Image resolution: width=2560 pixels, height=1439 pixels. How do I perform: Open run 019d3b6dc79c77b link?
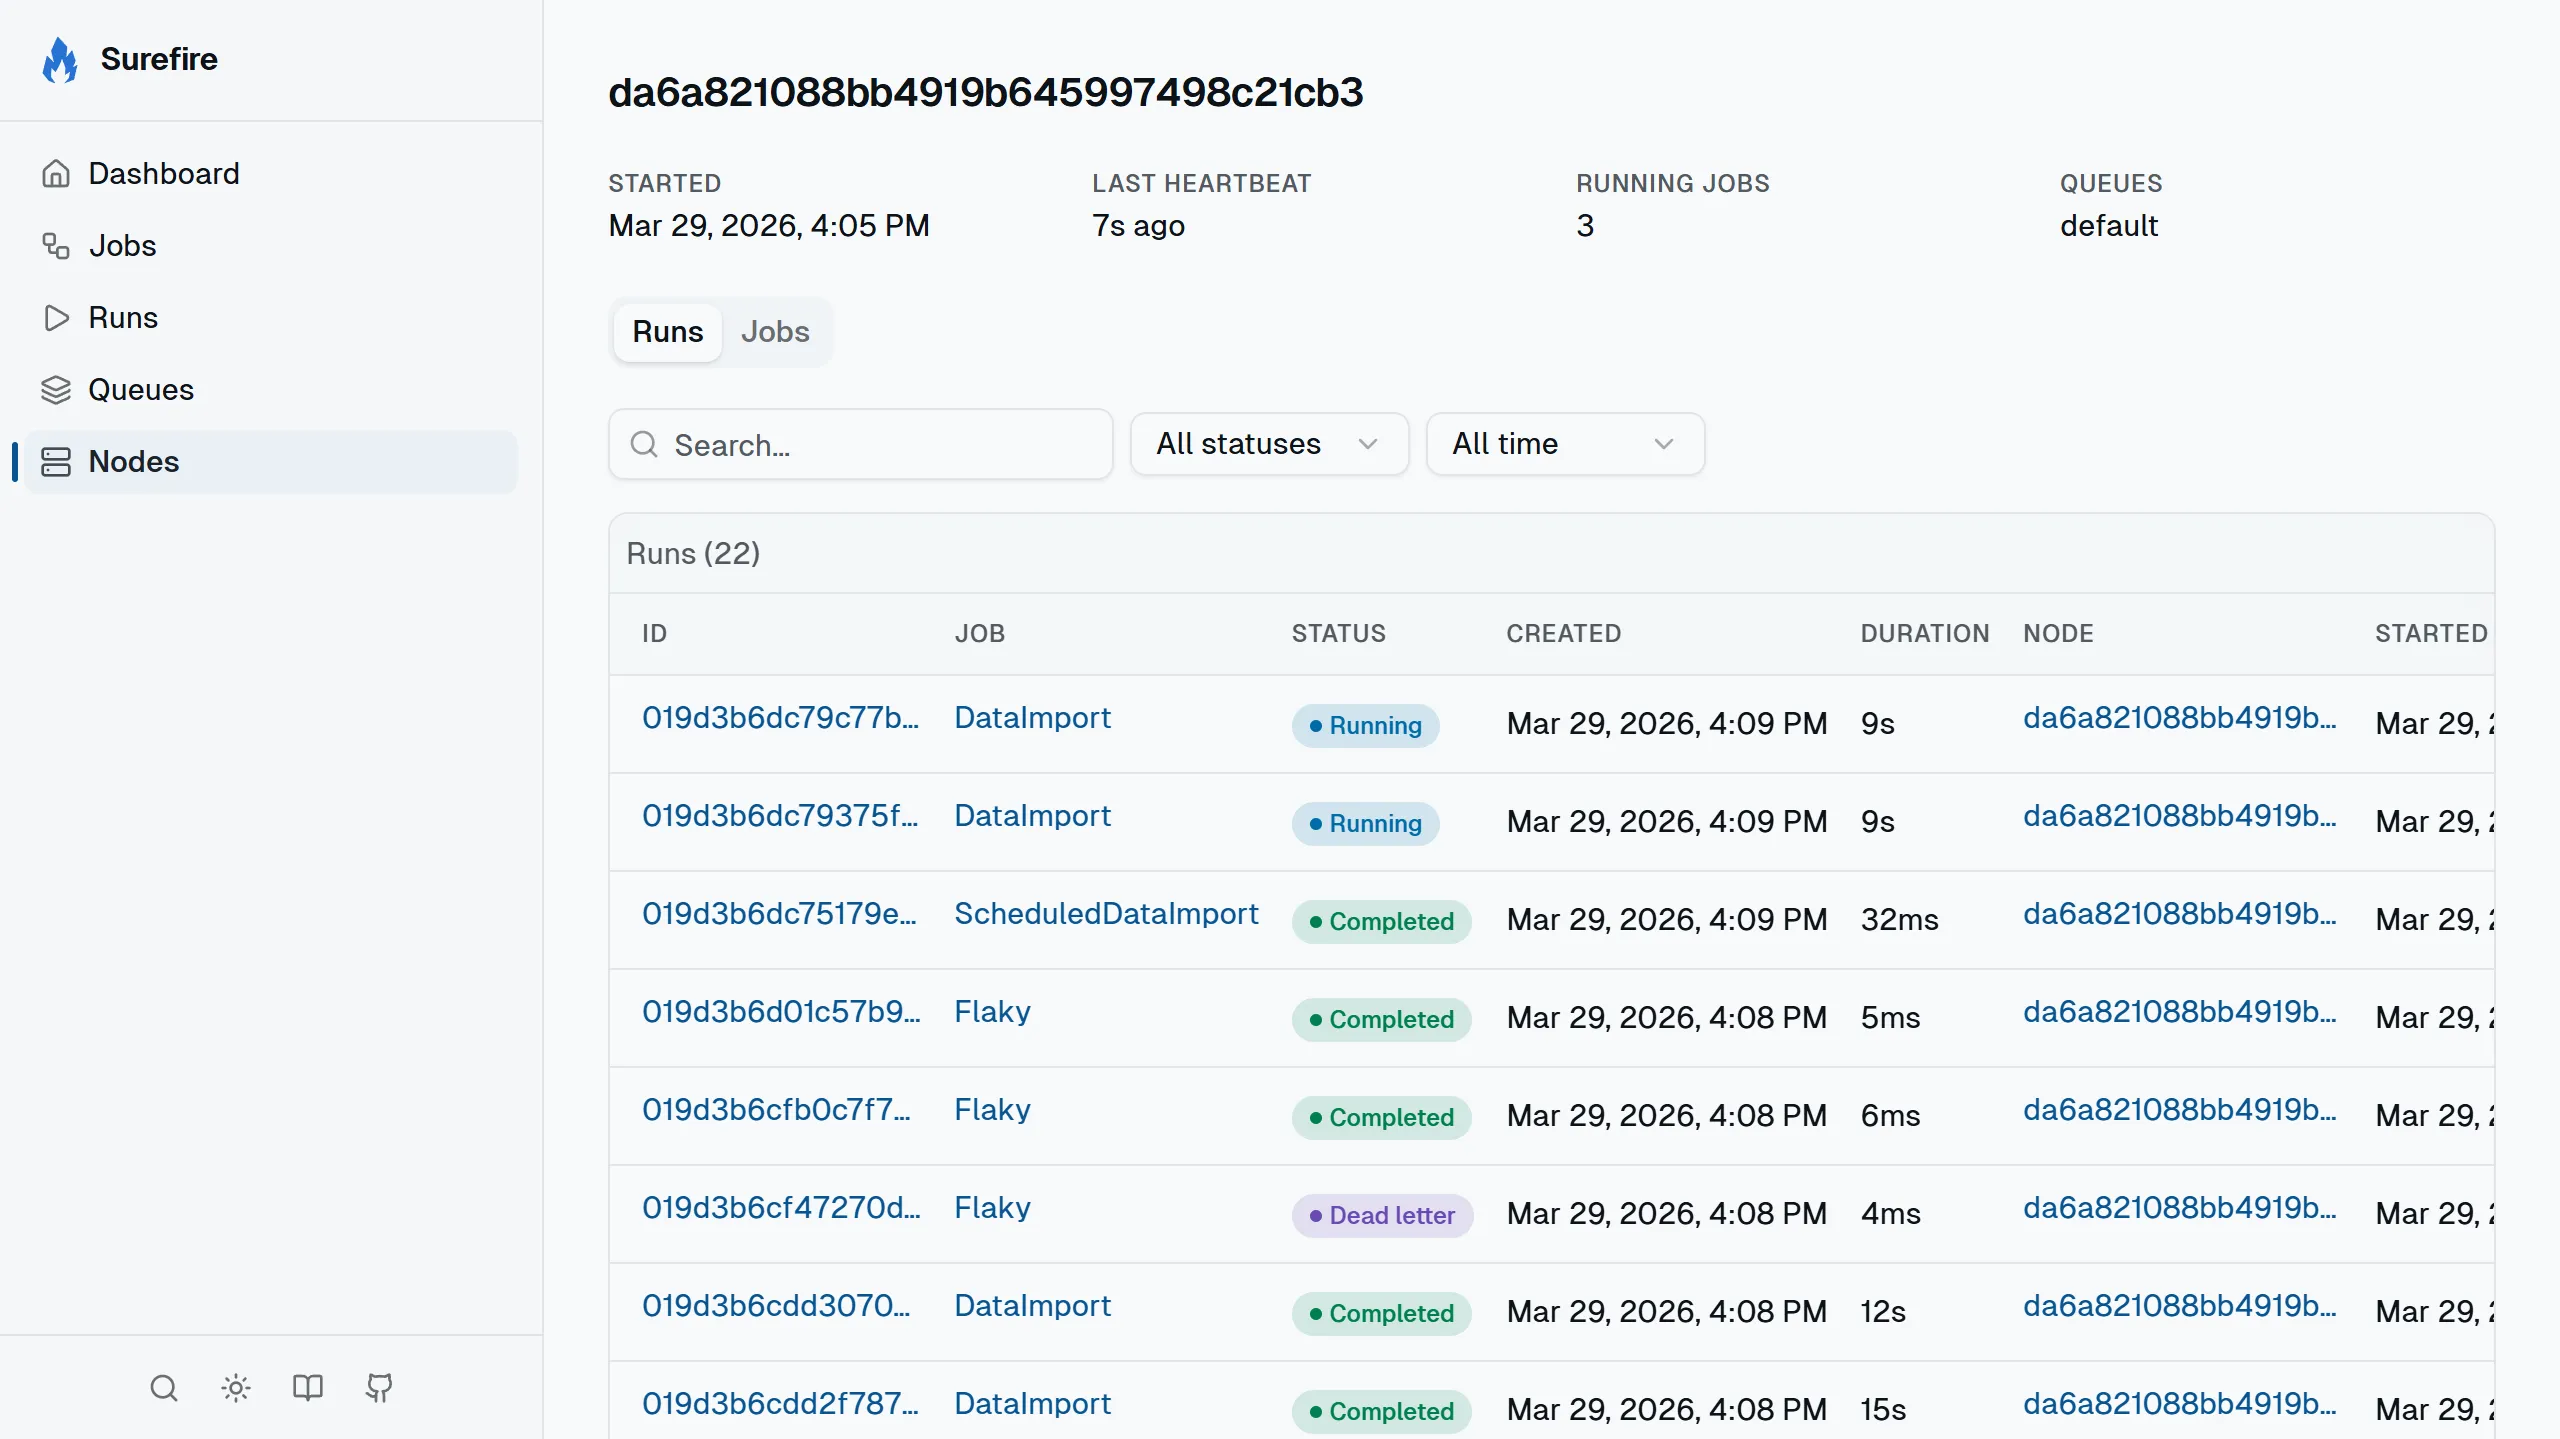780,718
